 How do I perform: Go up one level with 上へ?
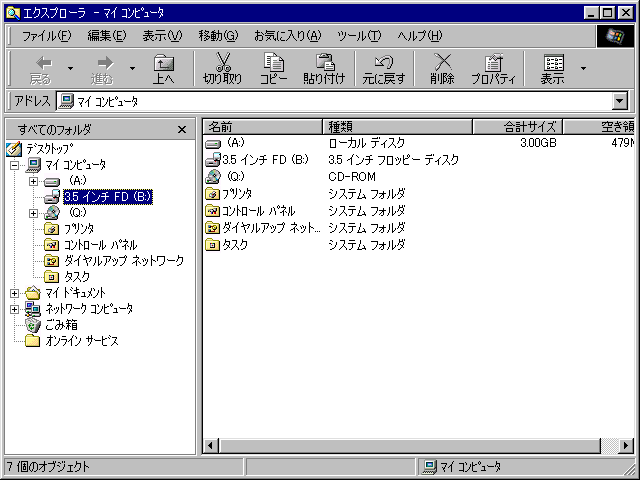pos(164,69)
